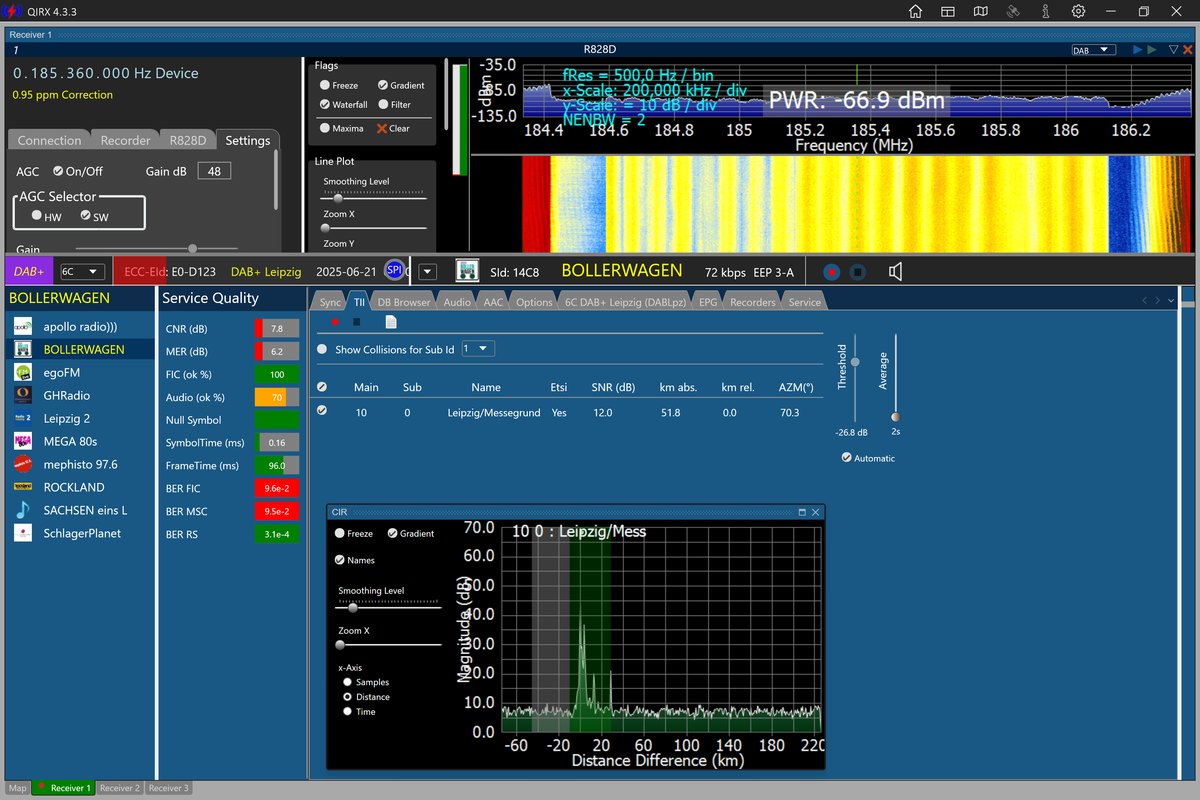This screenshot has height=800, width=1200.
Task: Open the Home view icon
Action: click(915, 11)
